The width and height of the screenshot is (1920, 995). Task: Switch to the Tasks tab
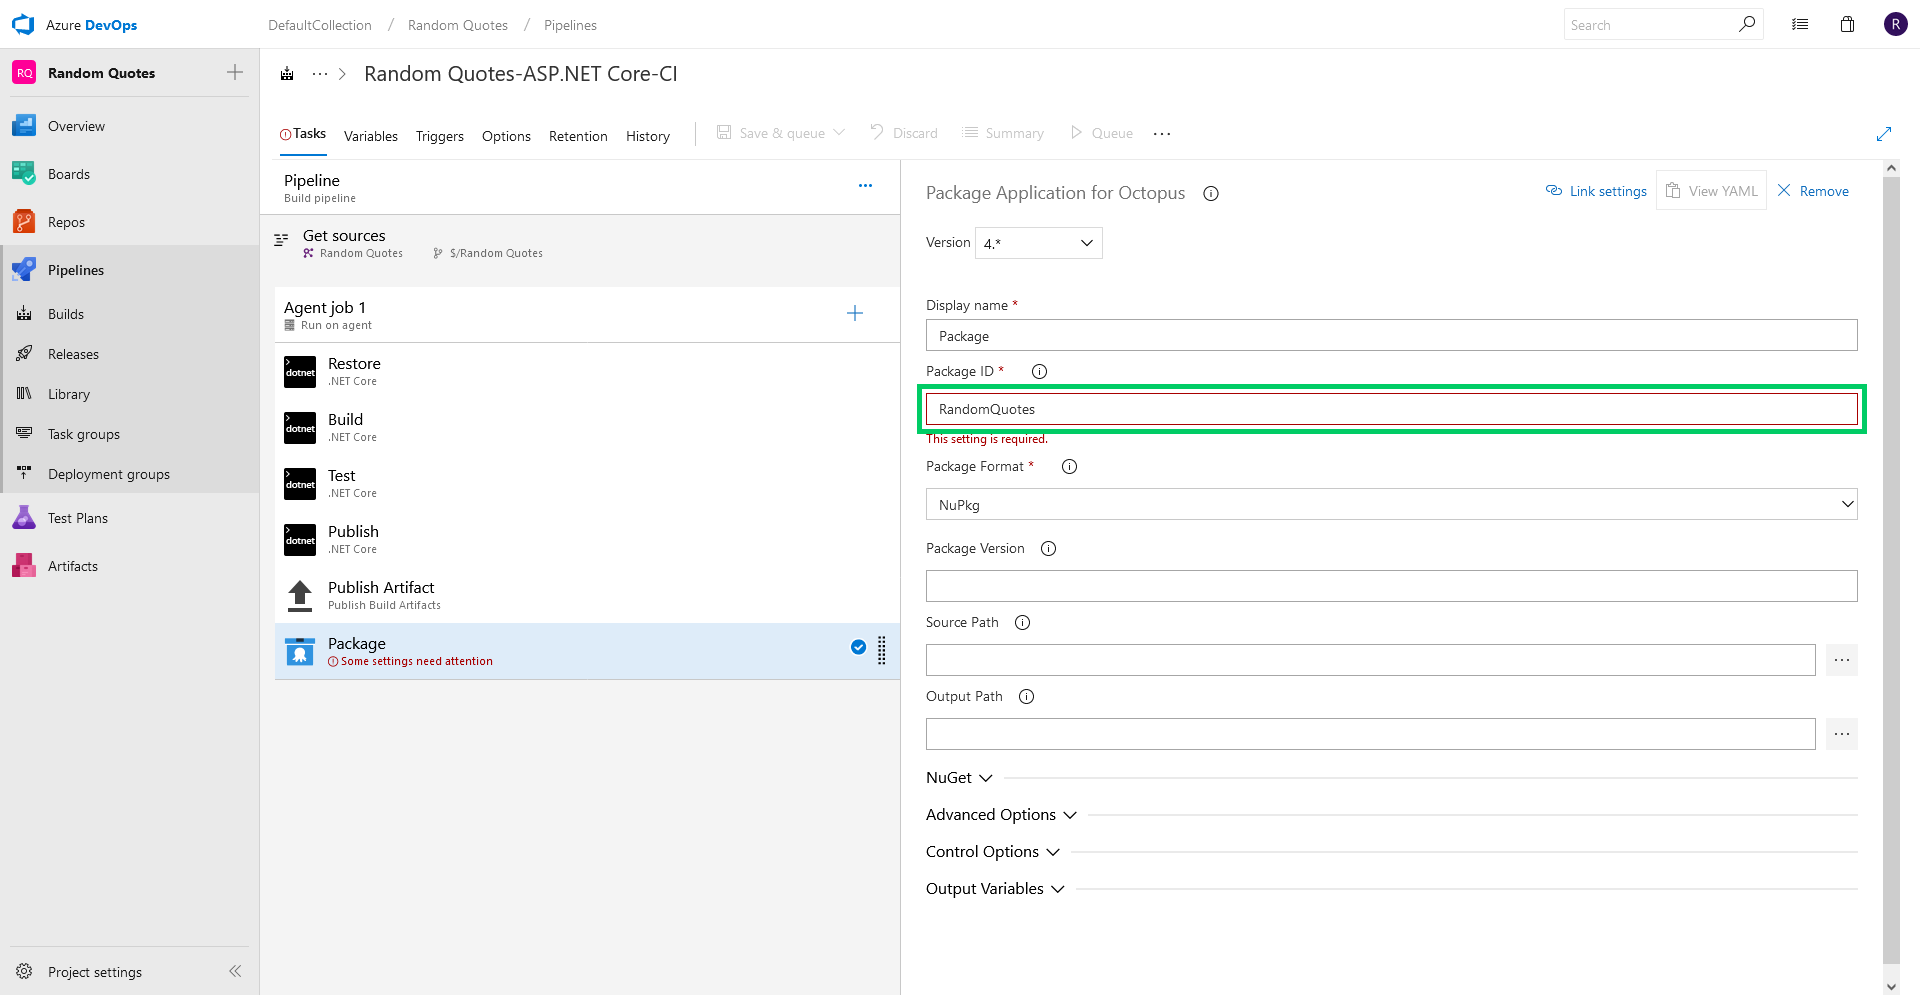coord(303,134)
